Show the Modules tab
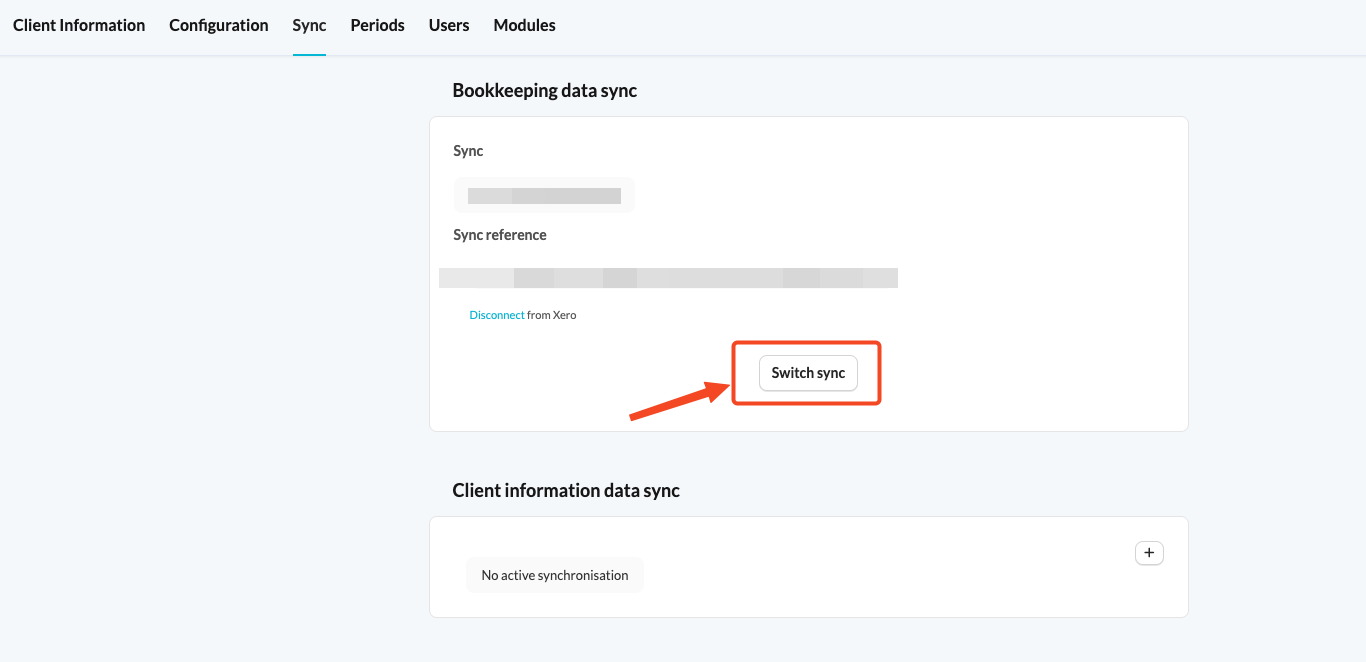The image size is (1366, 662). click(x=525, y=25)
